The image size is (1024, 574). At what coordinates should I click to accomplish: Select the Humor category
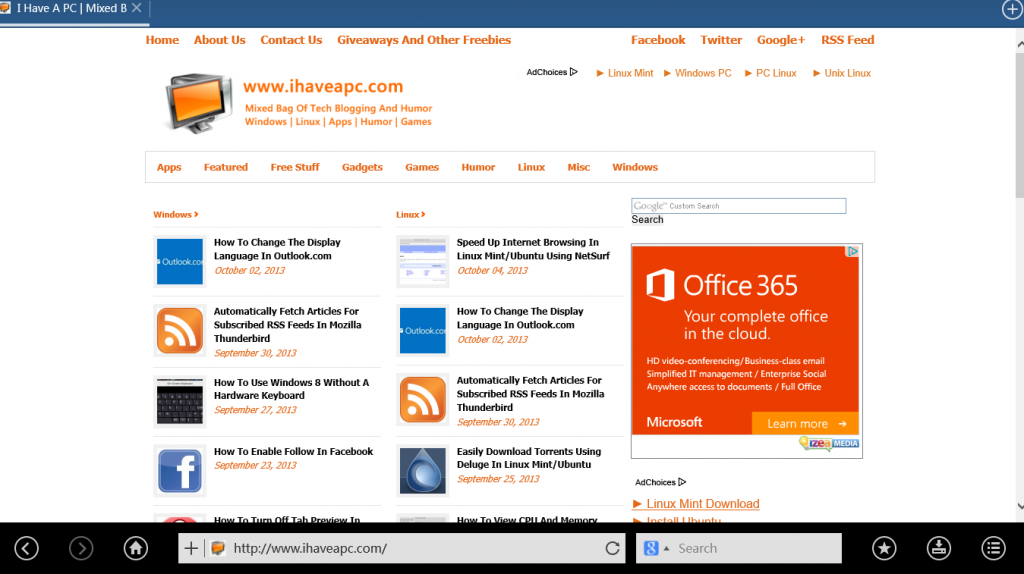click(478, 167)
